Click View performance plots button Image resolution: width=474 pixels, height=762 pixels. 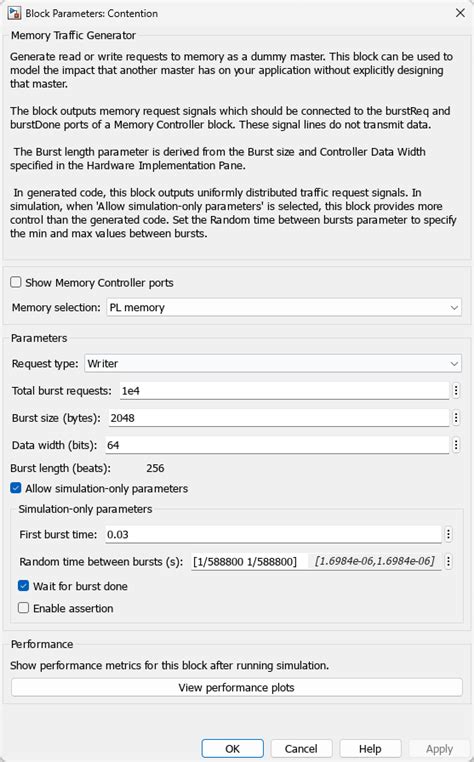tap(237, 688)
